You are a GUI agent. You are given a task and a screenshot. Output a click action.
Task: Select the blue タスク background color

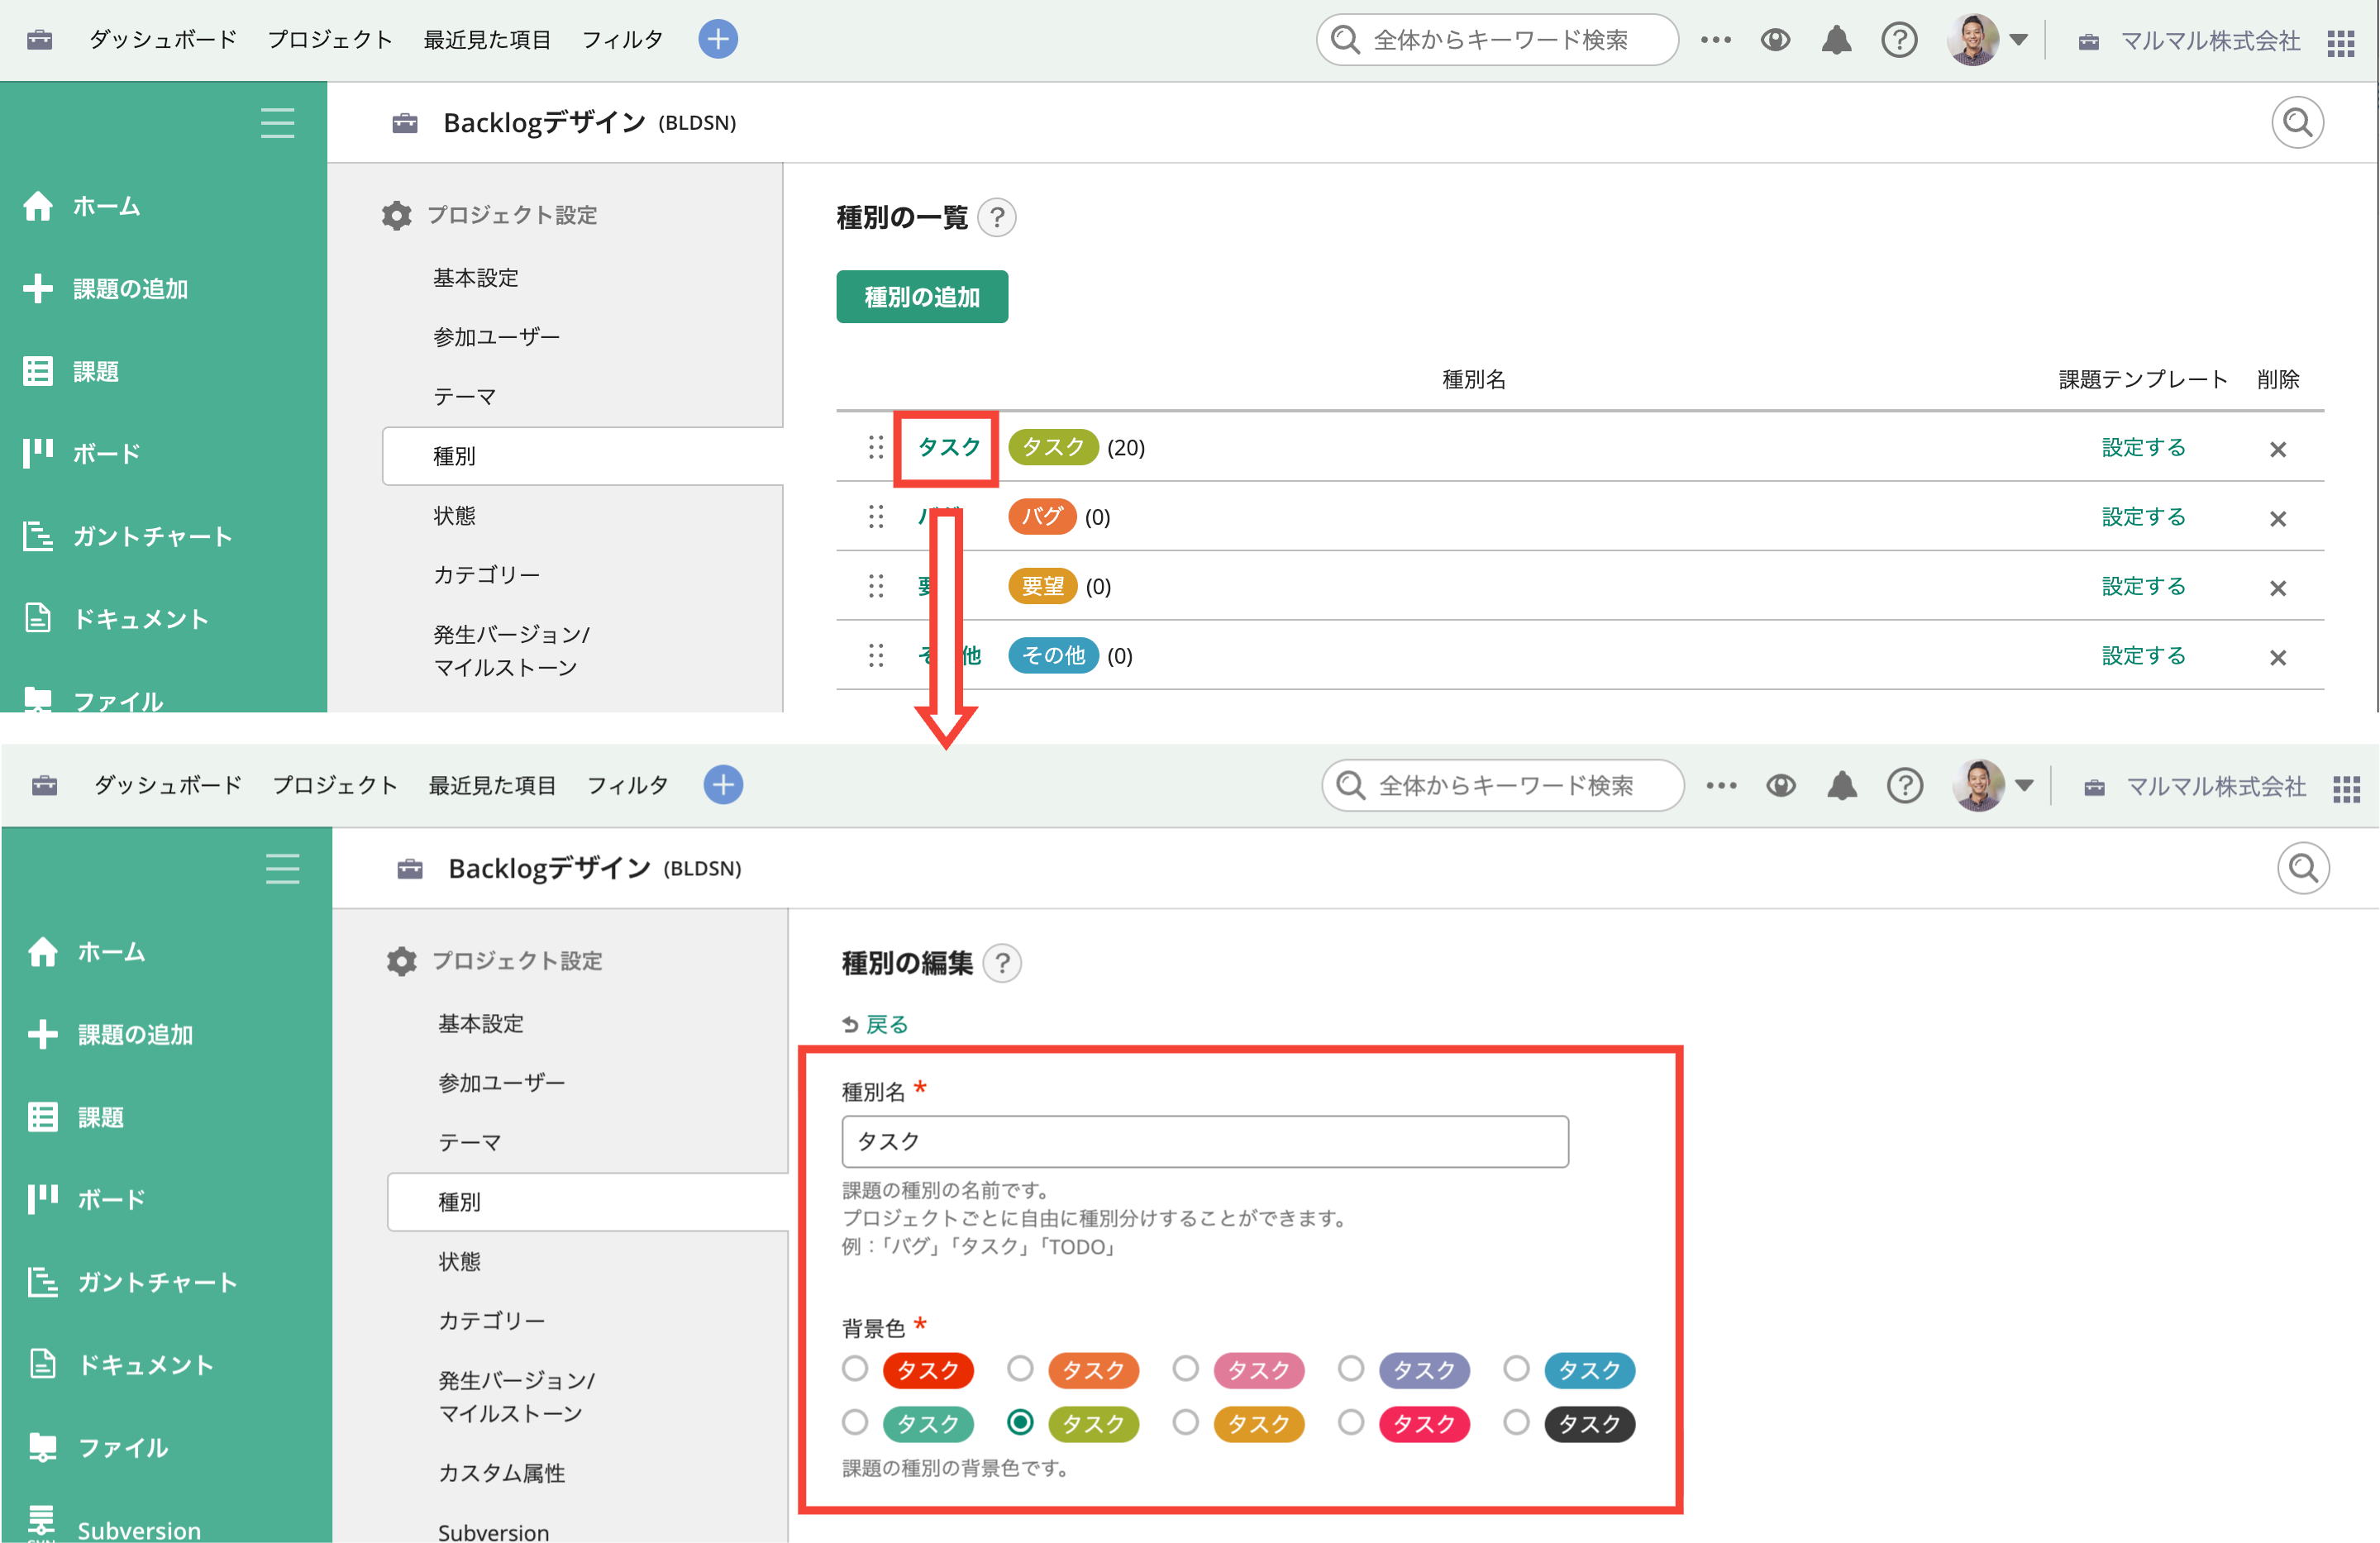1516,1368
